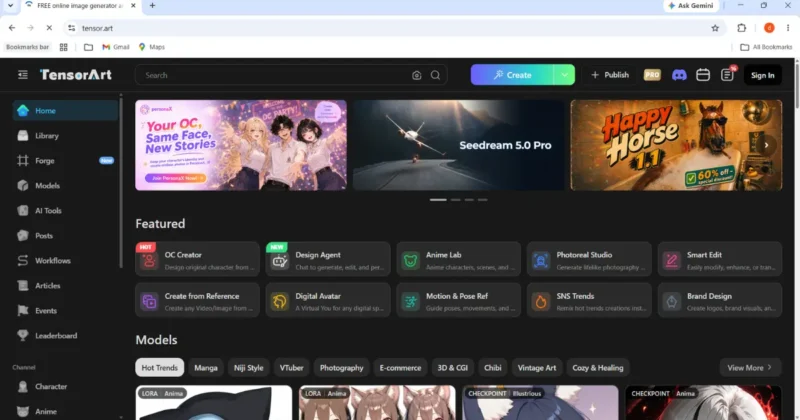The image size is (800, 420).
Task: Click the Events flag icon
Action: [22, 310]
